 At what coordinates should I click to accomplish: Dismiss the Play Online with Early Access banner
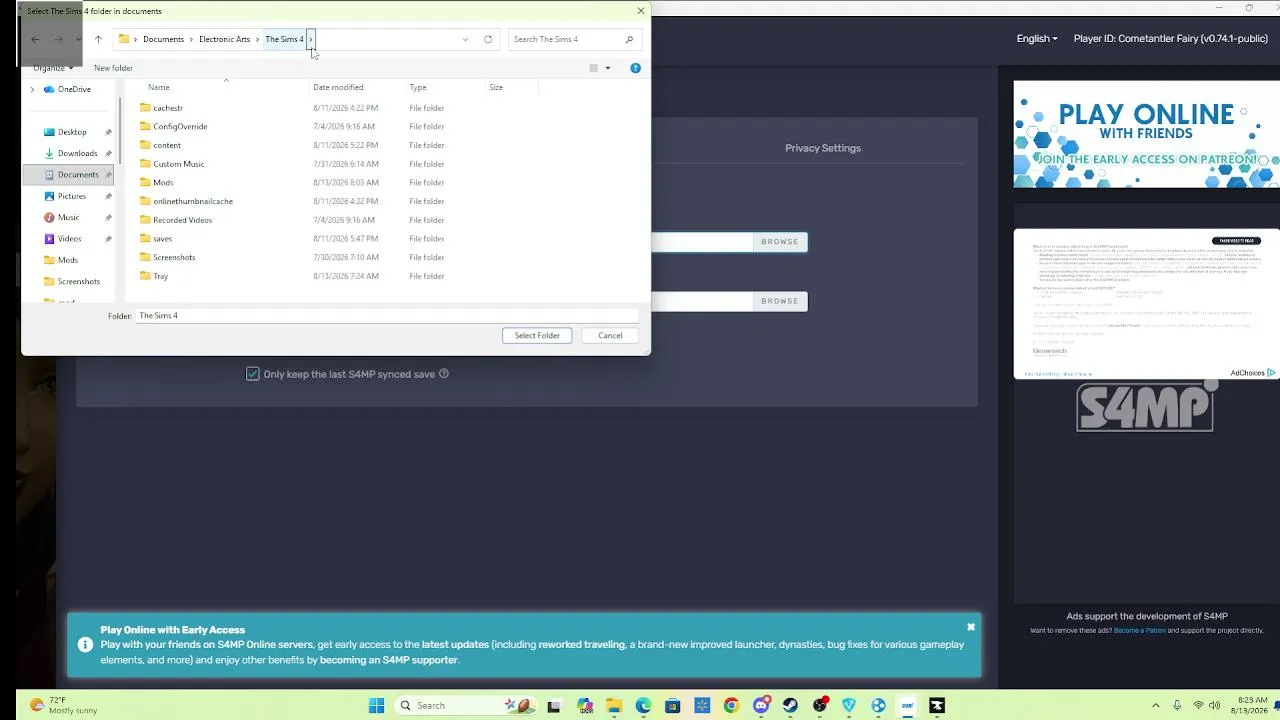click(x=970, y=627)
